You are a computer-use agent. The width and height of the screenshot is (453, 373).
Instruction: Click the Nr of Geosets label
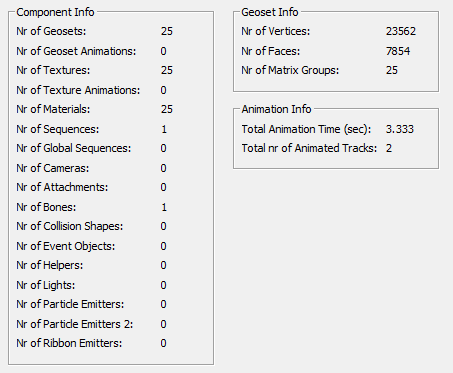[51, 31]
